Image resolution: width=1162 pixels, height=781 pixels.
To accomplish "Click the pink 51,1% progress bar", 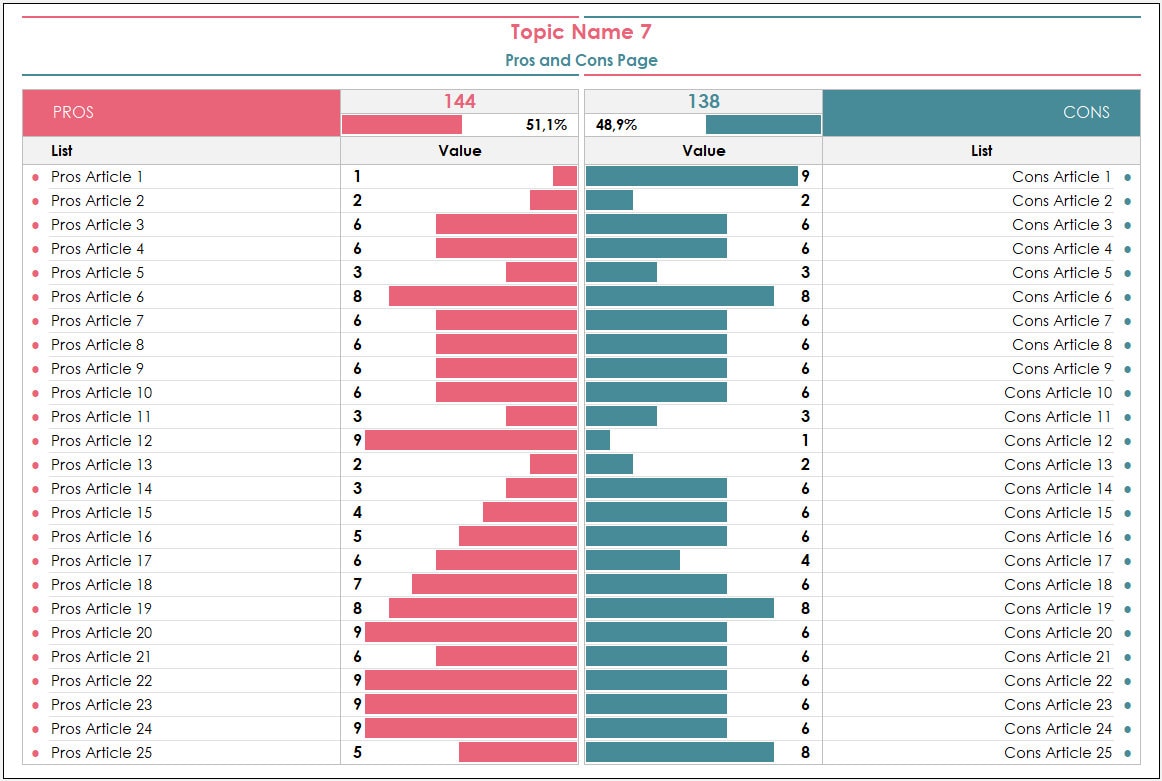I will (402, 124).
